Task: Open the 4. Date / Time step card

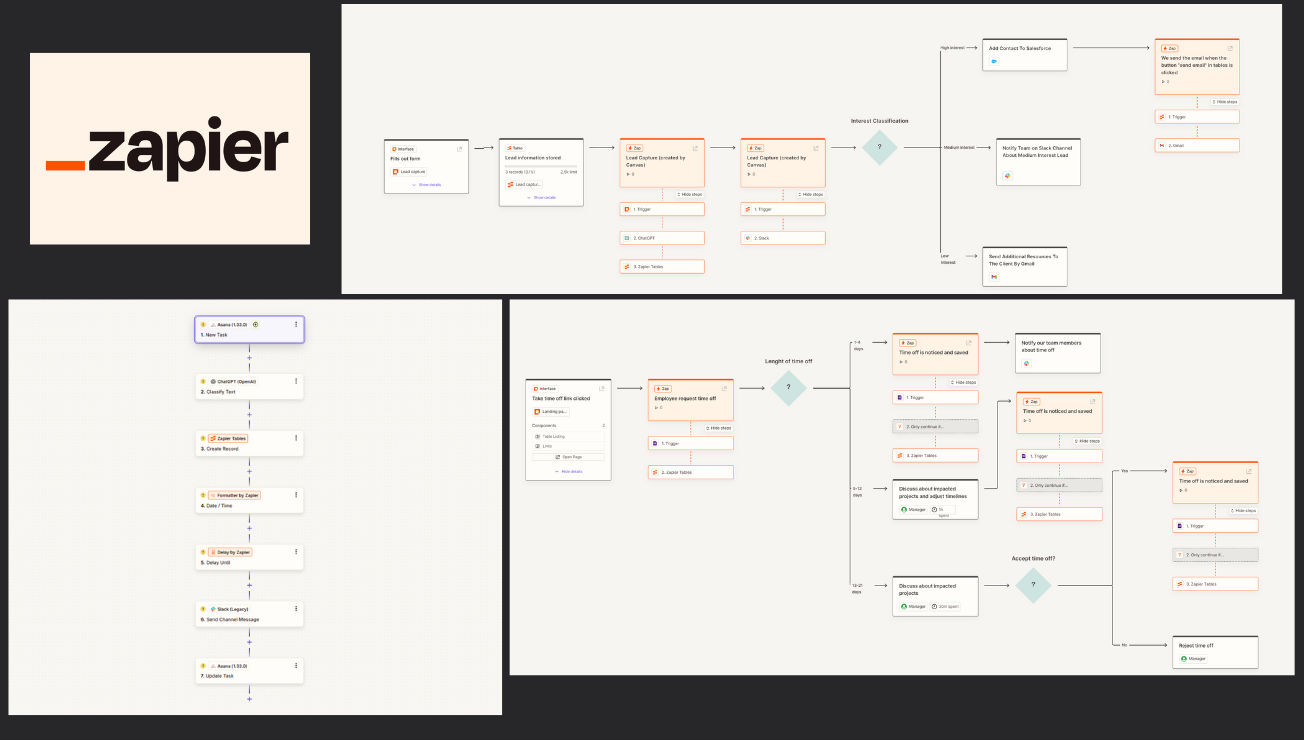Action: [249, 500]
